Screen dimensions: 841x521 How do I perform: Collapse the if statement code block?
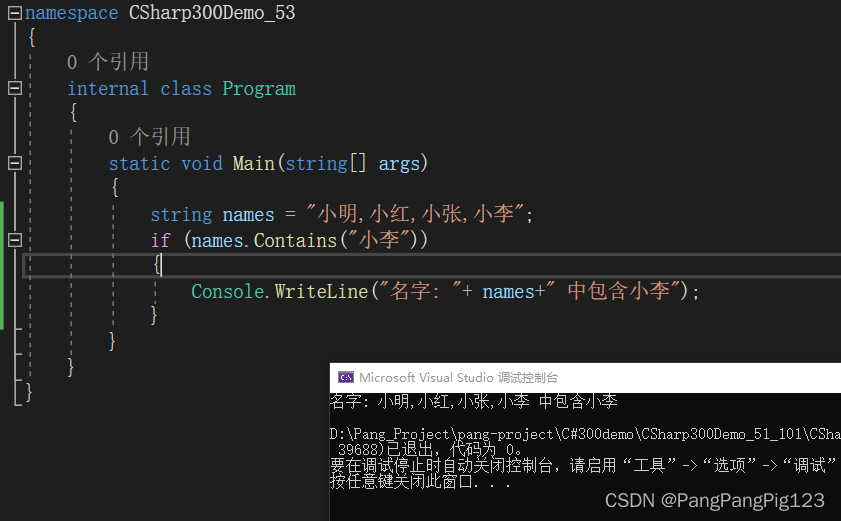coord(14,240)
